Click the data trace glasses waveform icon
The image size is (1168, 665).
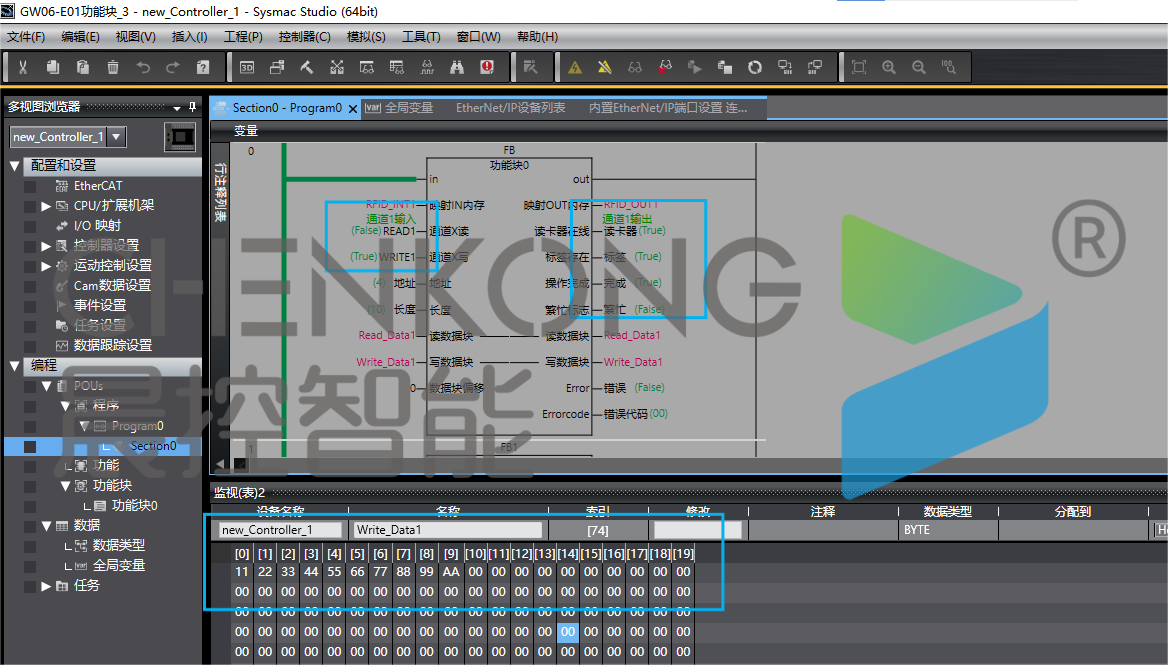tap(427, 67)
